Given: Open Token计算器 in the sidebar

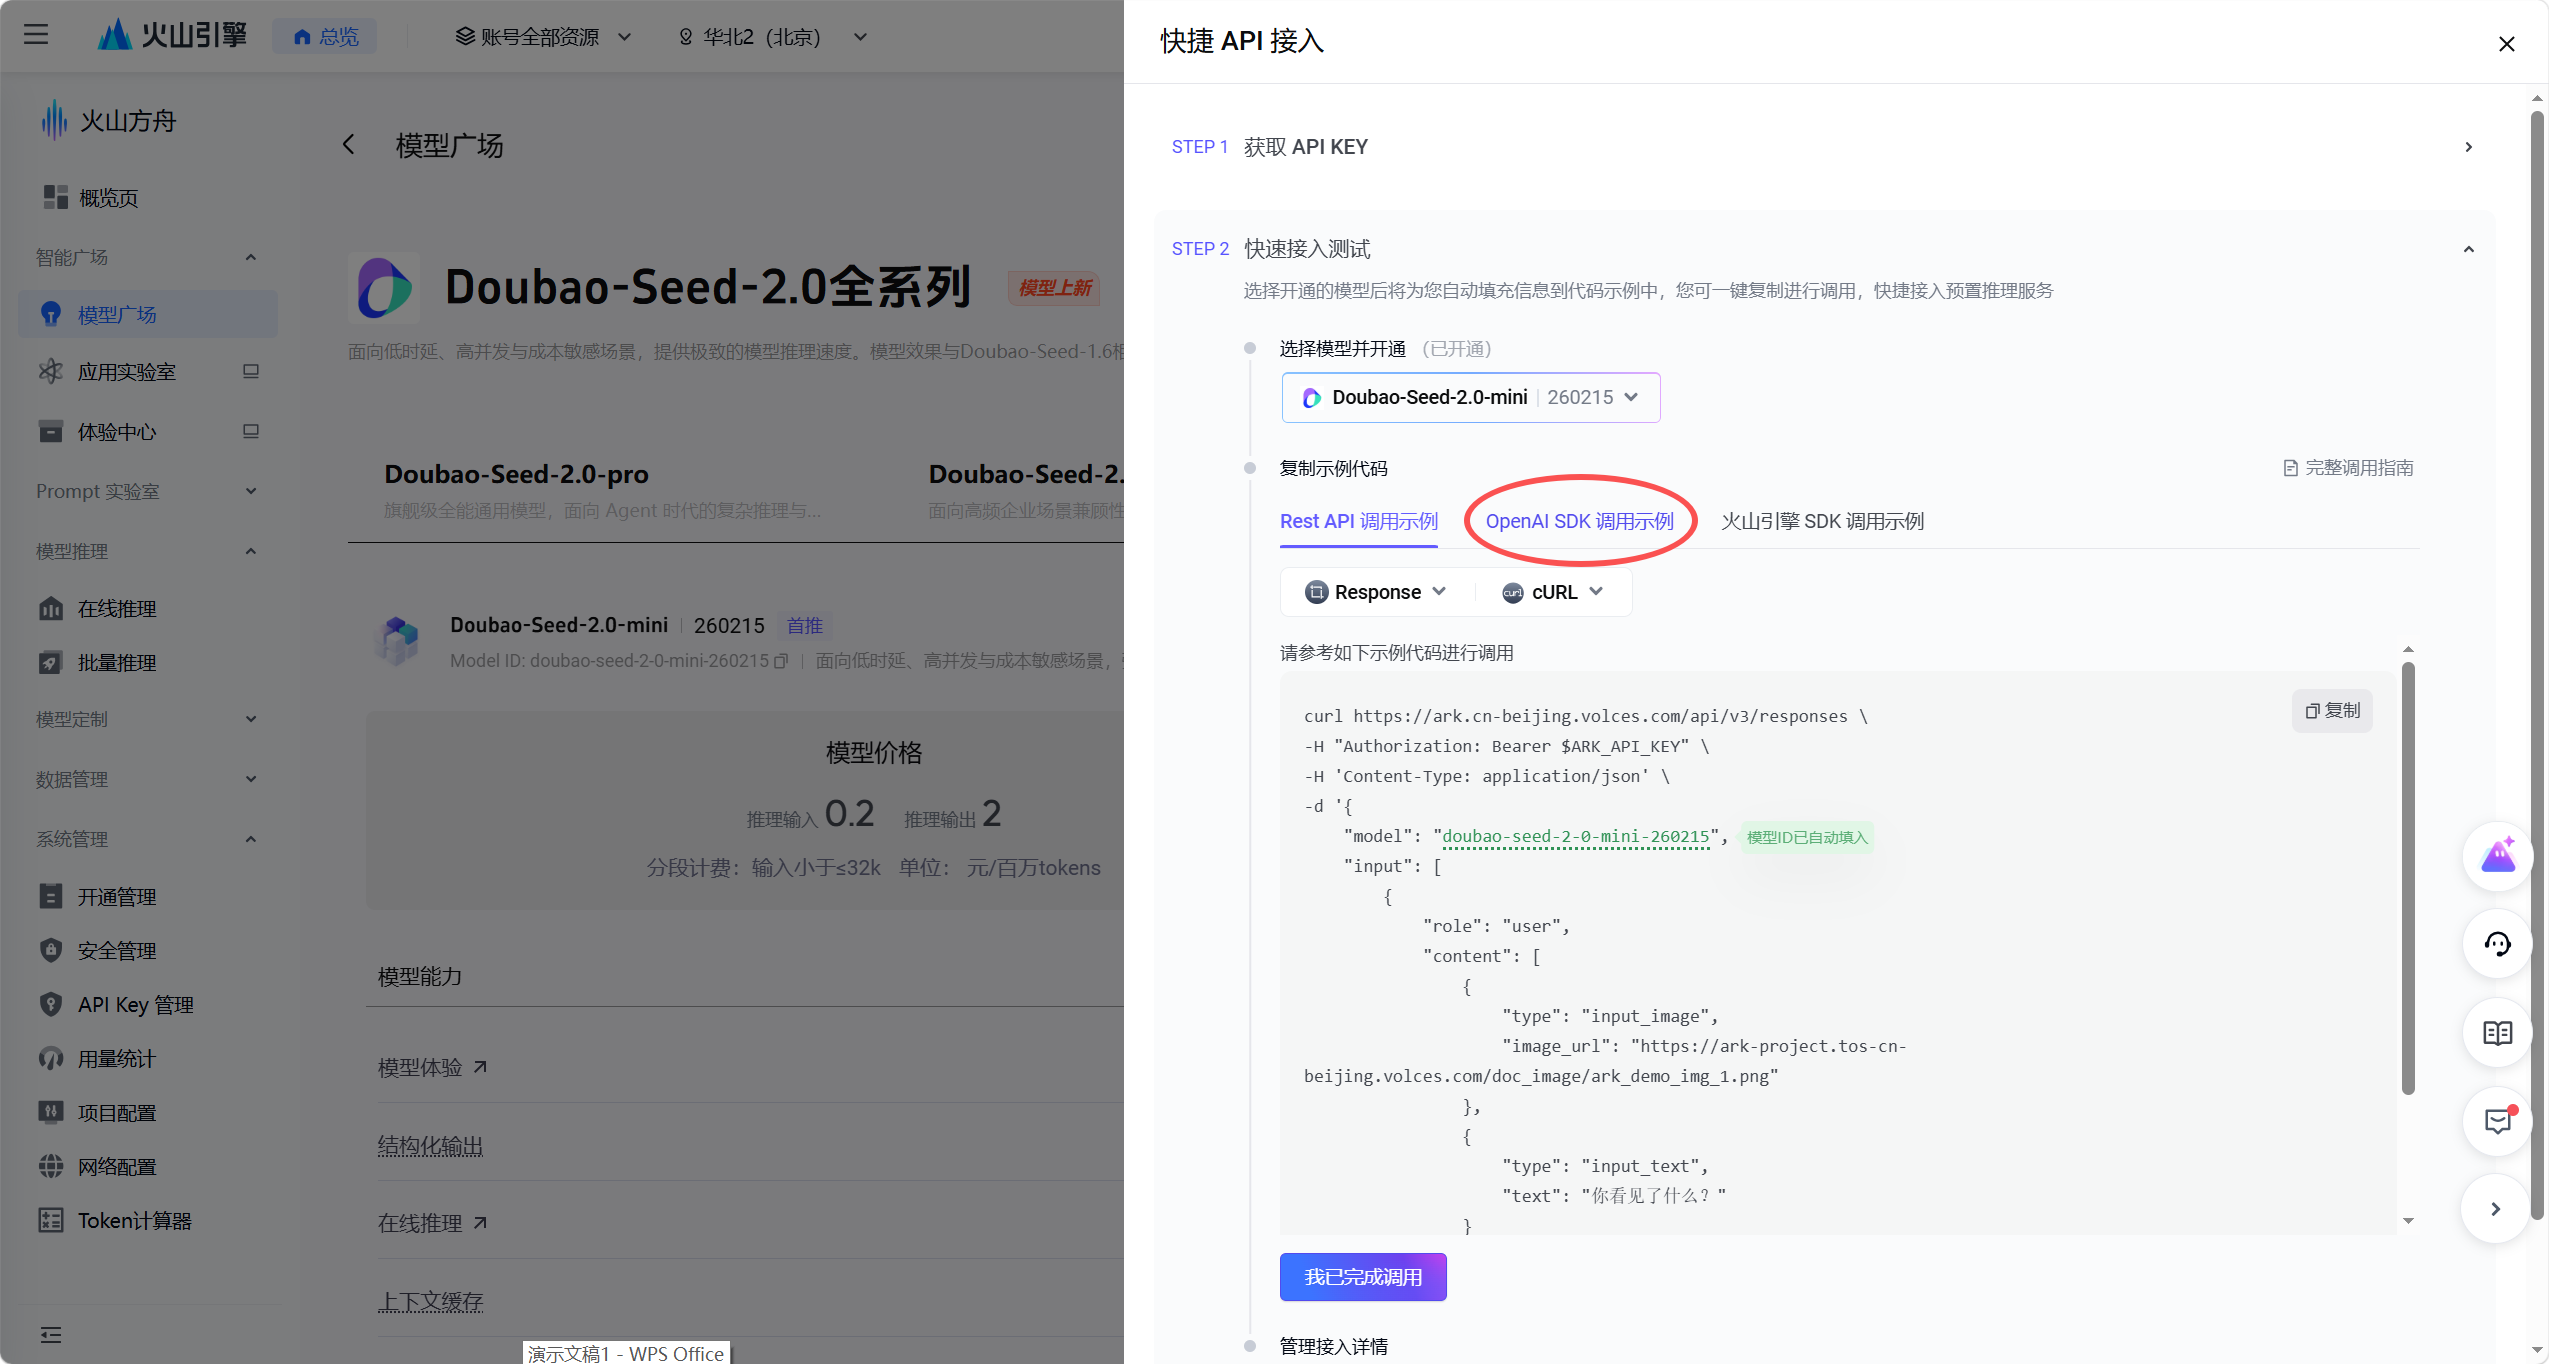Looking at the screenshot, I should pos(148,1221).
